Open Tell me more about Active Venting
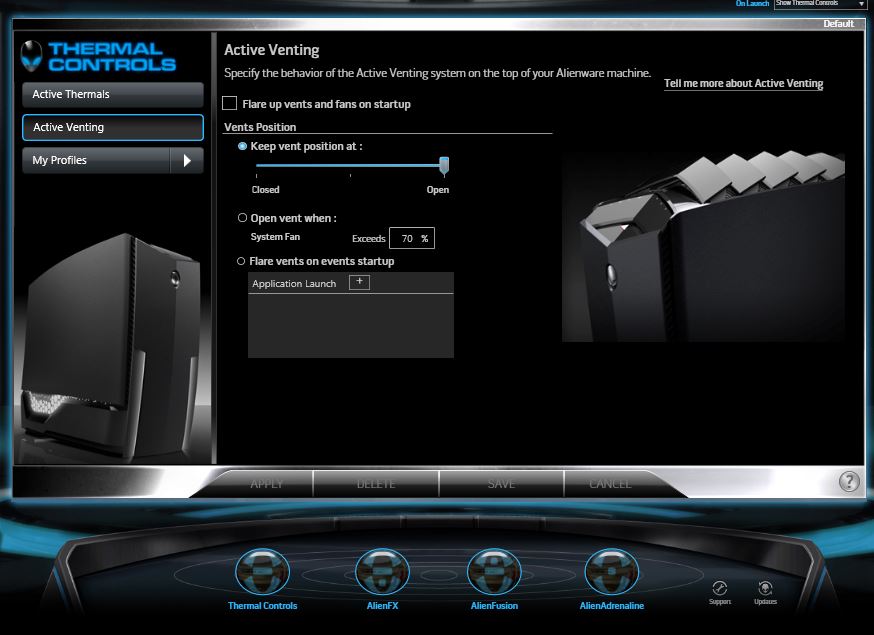Screen dimensions: 874x635 744,84
